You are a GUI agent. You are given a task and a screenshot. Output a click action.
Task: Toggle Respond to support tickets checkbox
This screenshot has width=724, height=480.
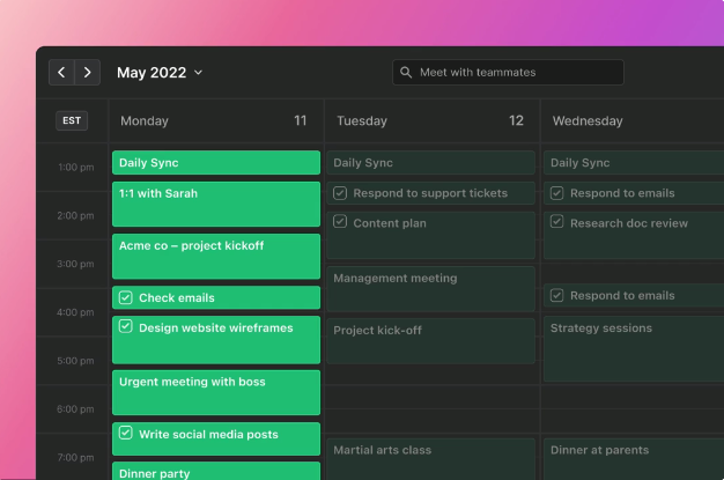pos(340,193)
